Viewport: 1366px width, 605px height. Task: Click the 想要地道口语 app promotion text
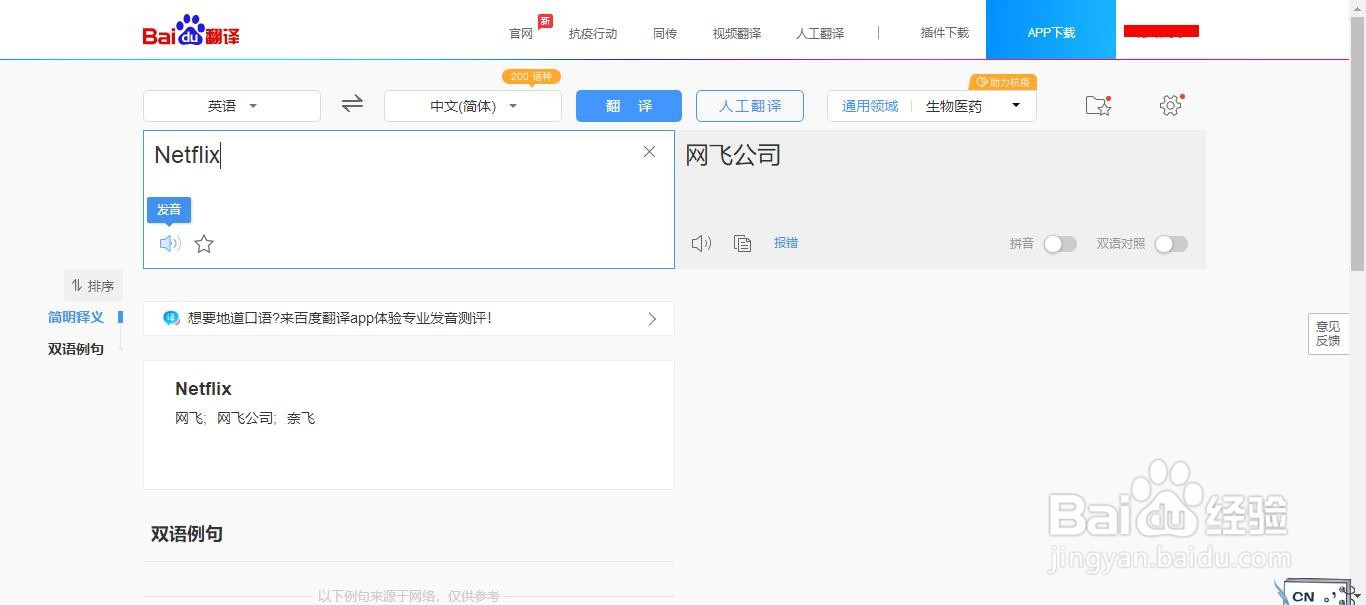point(340,318)
